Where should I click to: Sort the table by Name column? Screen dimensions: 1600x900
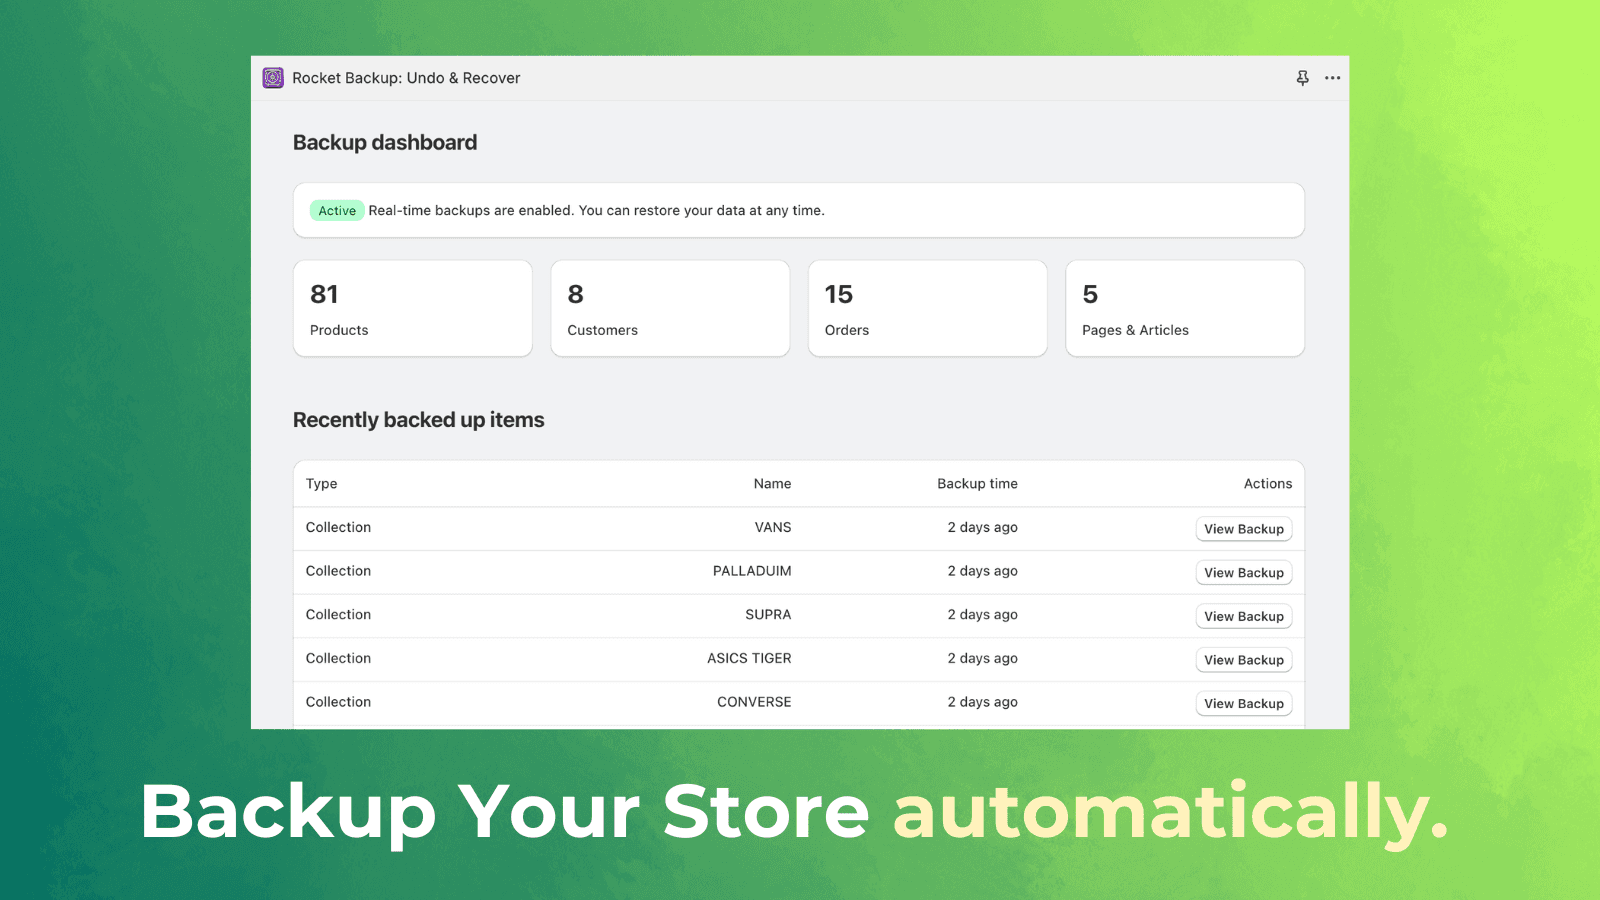[772, 483]
